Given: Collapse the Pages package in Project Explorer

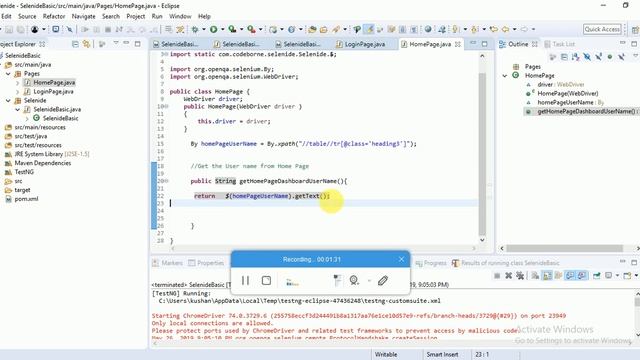Looking at the screenshot, I should point(8,74).
